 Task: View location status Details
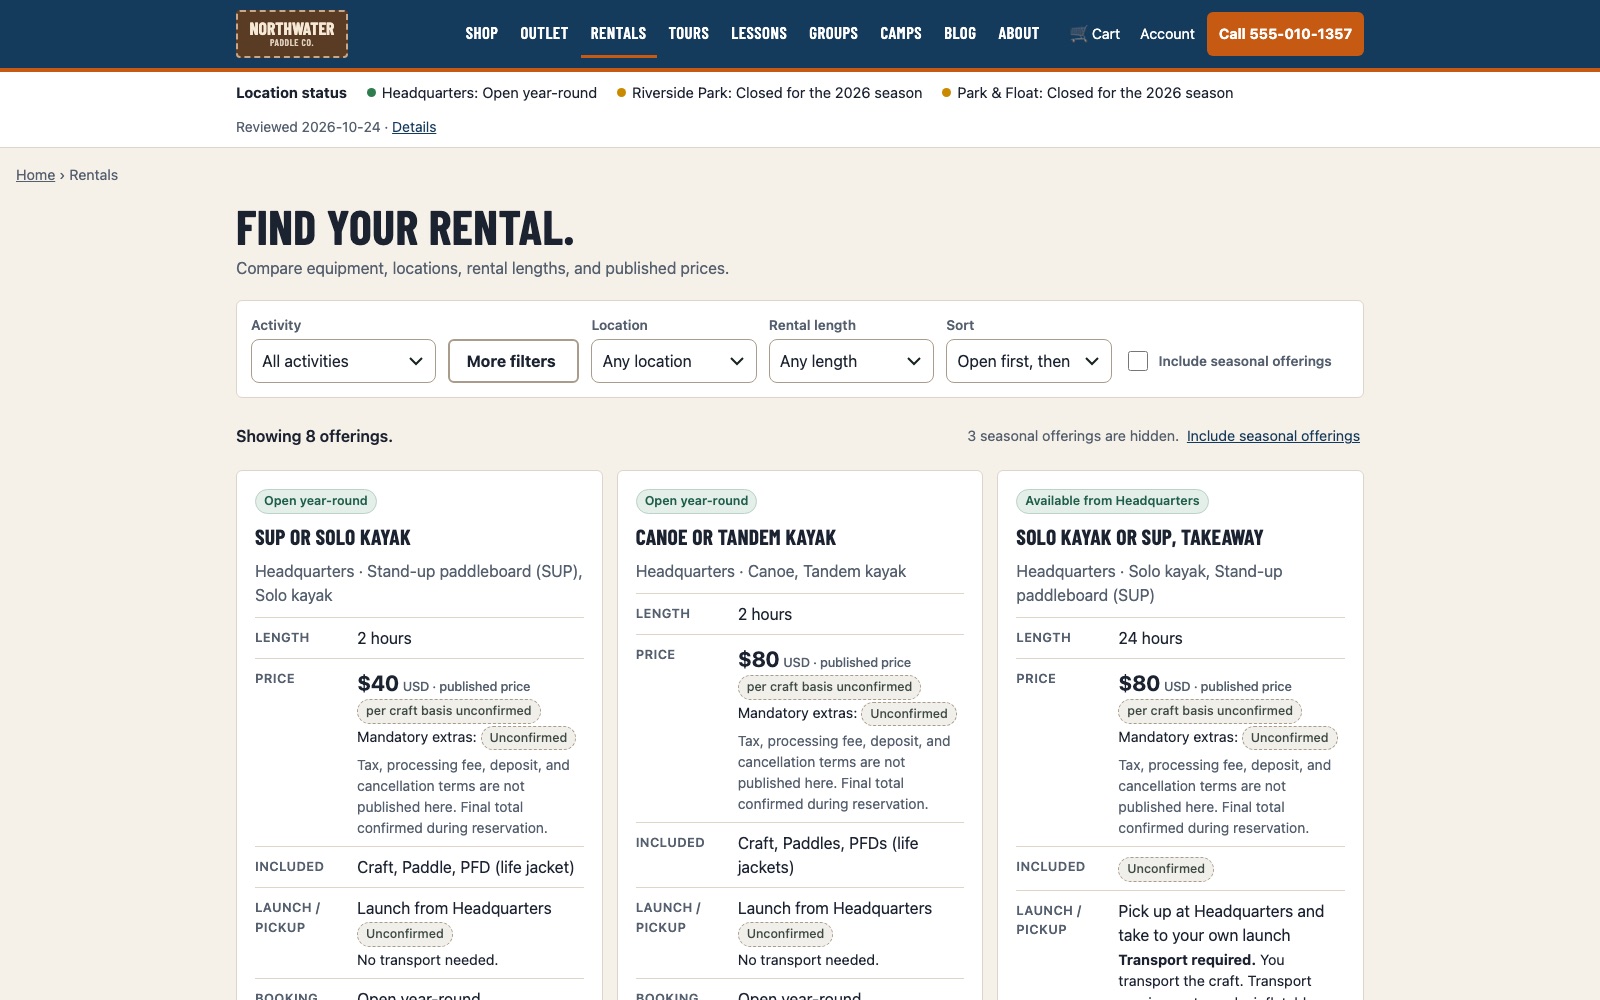coord(414,127)
